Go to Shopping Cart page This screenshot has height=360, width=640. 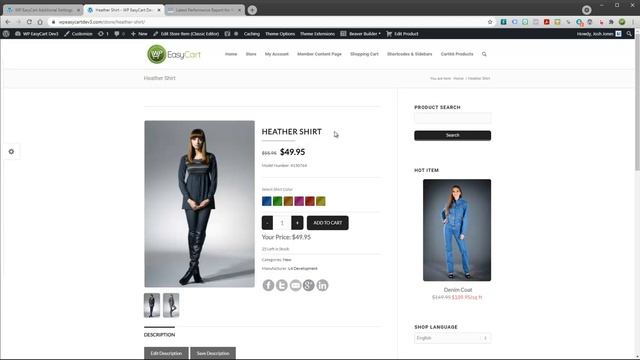pos(364,54)
